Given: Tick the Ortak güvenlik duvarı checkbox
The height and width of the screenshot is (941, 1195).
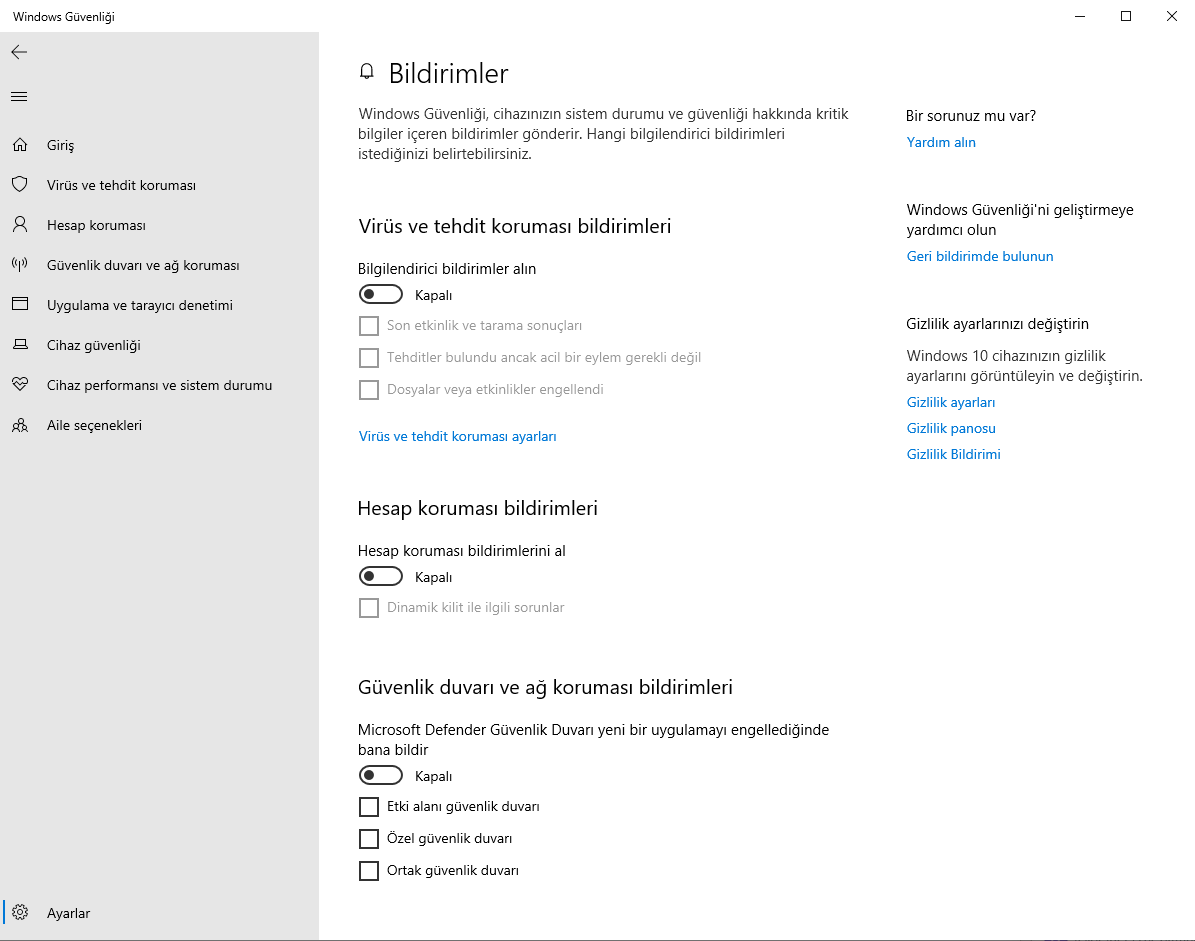Looking at the screenshot, I should tap(369, 871).
